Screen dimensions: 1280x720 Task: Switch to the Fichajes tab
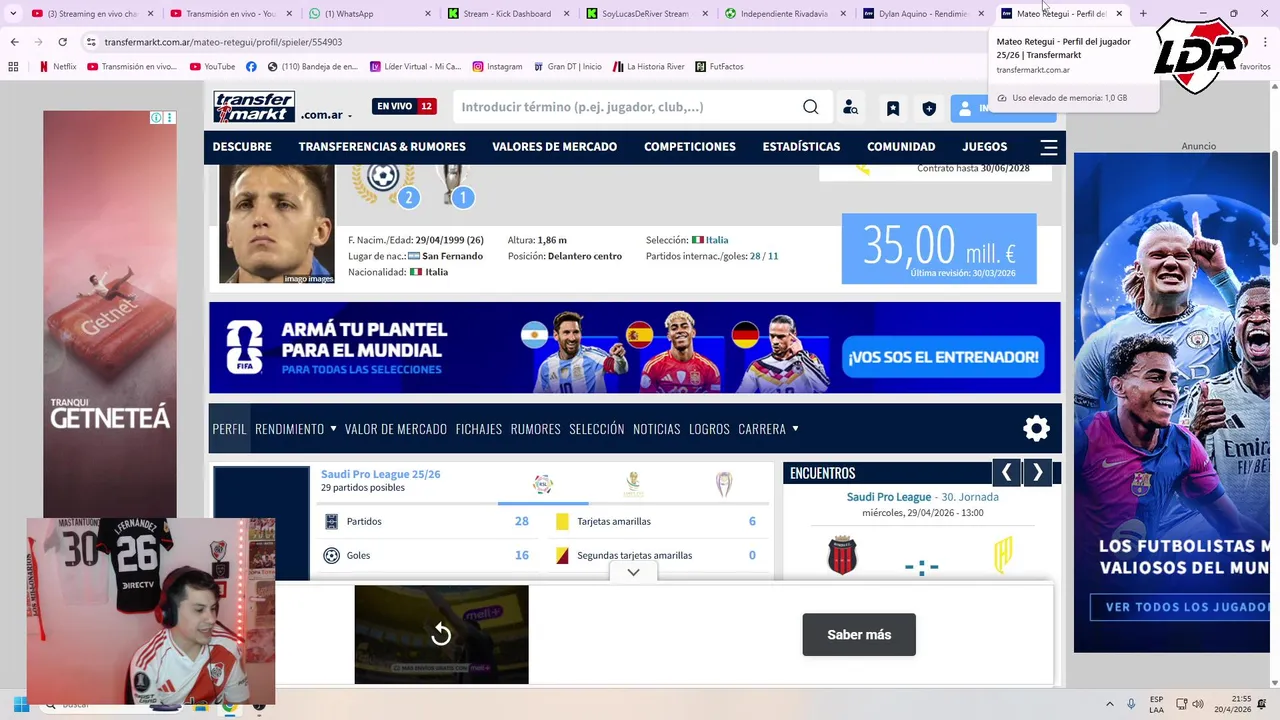pyautogui.click(x=479, y=429)
